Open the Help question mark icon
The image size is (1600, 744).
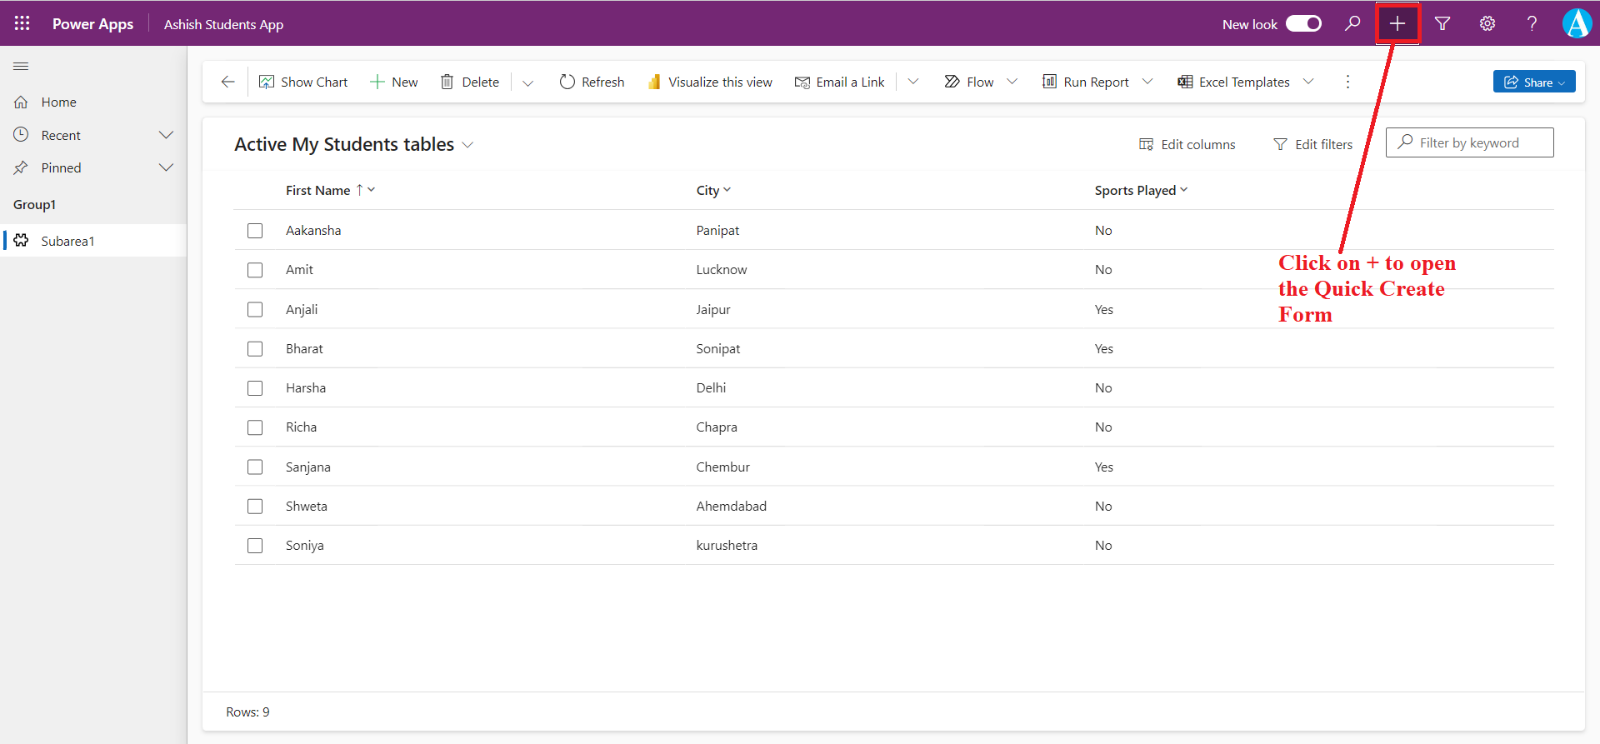(x=1531, y=23)
